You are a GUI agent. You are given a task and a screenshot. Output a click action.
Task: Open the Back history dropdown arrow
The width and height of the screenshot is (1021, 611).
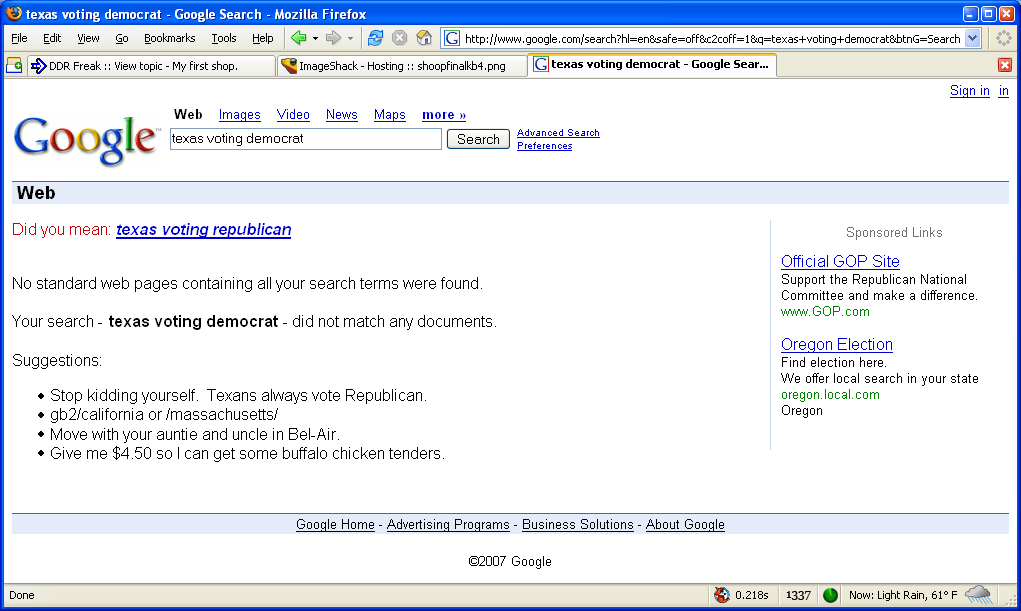pyautogui.click(x=315, y=38)
